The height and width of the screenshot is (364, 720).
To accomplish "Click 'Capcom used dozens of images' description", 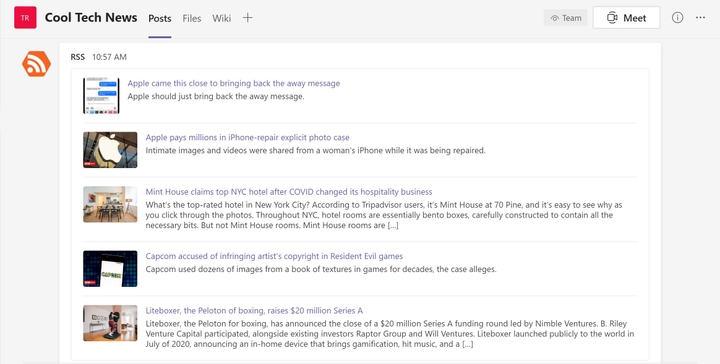I will click(321, 269).
